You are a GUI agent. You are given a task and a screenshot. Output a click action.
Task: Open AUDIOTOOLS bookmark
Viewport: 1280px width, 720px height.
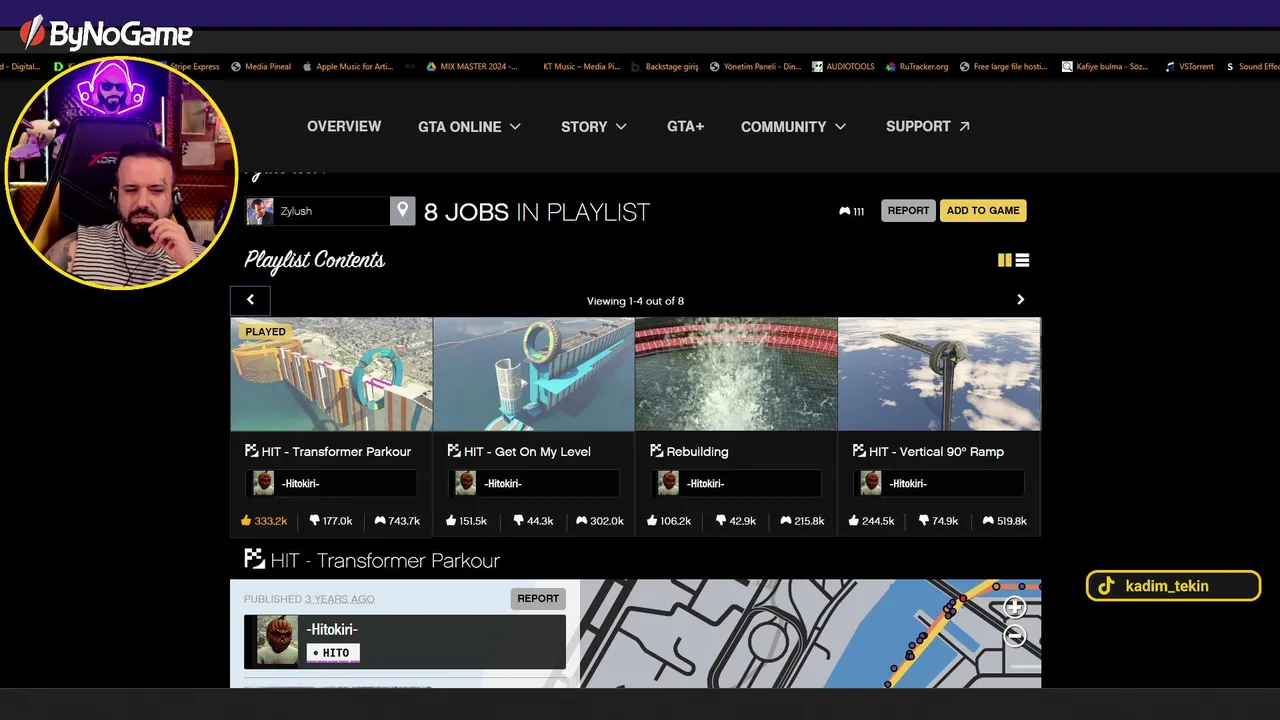[843, 66]
